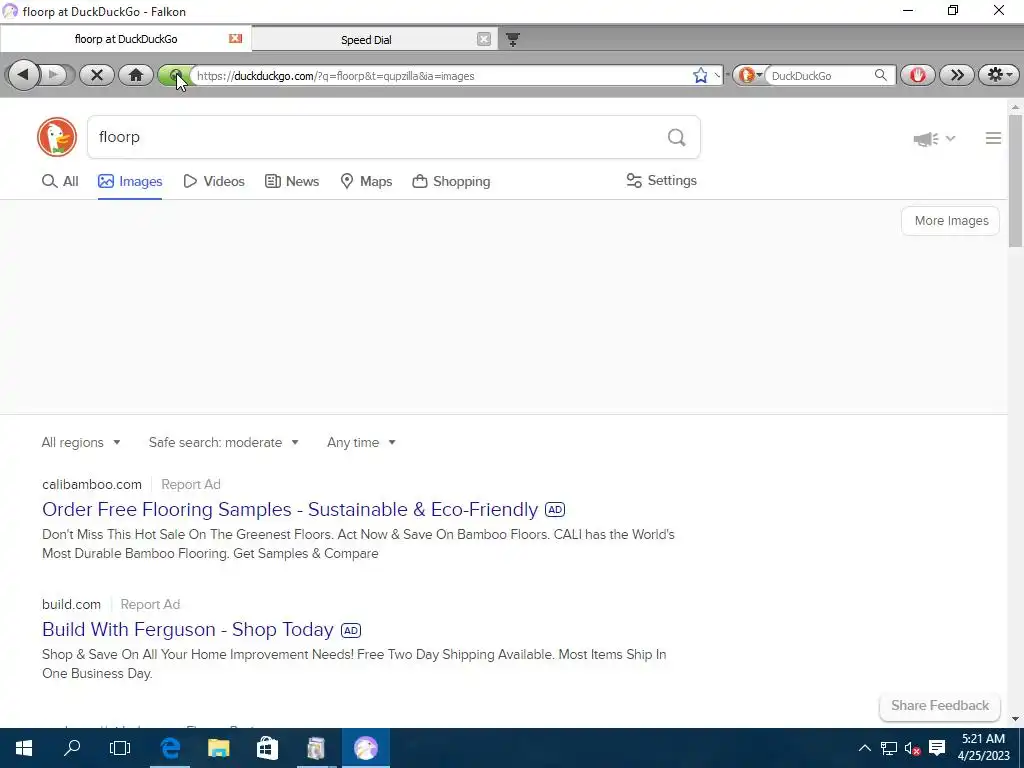Submit search with the magnifier icon

[677, 137]
